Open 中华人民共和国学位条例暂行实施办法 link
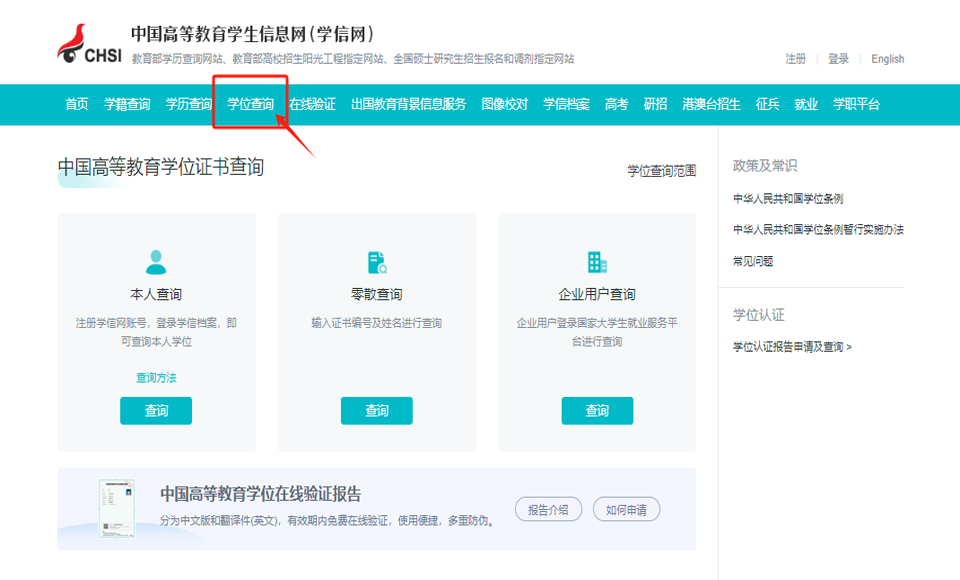 click(x=818, y=230)
